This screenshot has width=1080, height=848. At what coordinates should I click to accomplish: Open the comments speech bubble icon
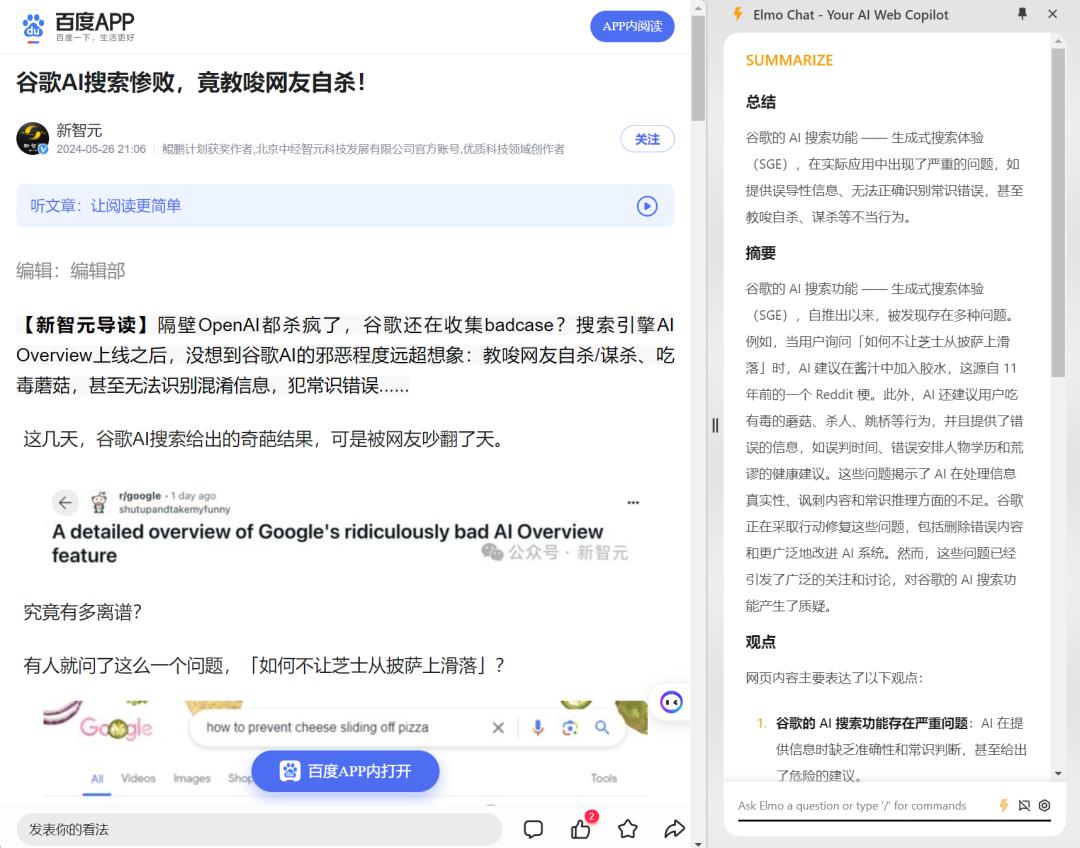tap(533, 829)
